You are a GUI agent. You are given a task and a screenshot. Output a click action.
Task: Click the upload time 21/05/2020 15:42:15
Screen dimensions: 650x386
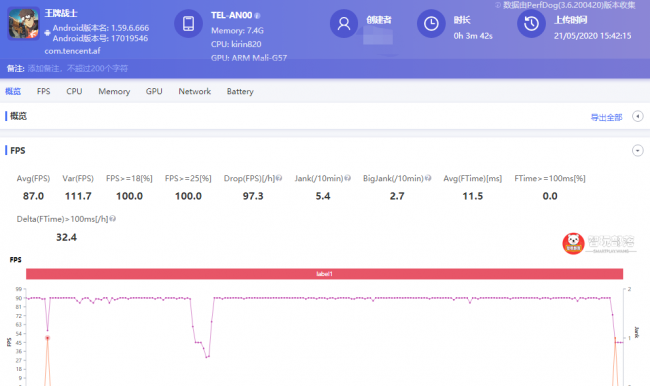click(x=592, y=36)
